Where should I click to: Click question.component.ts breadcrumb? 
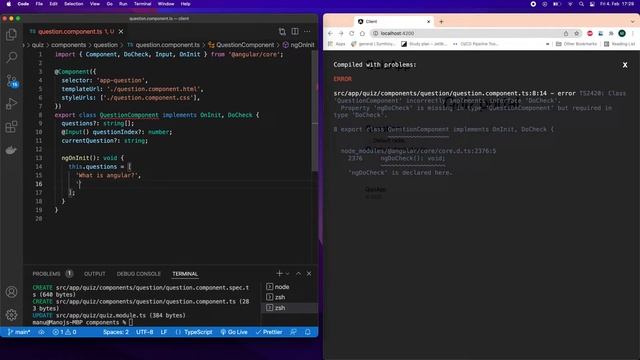click(168, 45)
